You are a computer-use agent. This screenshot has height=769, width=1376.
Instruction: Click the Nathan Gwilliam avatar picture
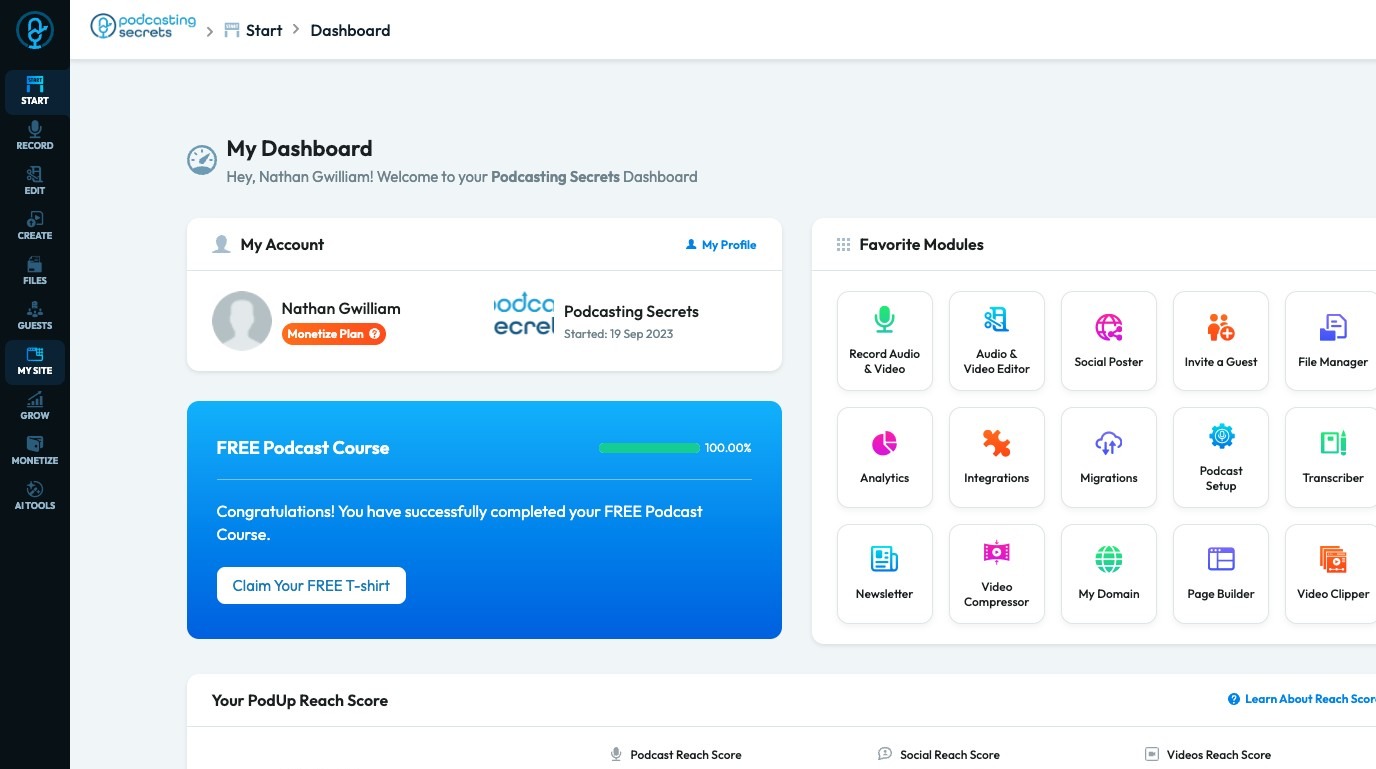[x=242, y=321]
